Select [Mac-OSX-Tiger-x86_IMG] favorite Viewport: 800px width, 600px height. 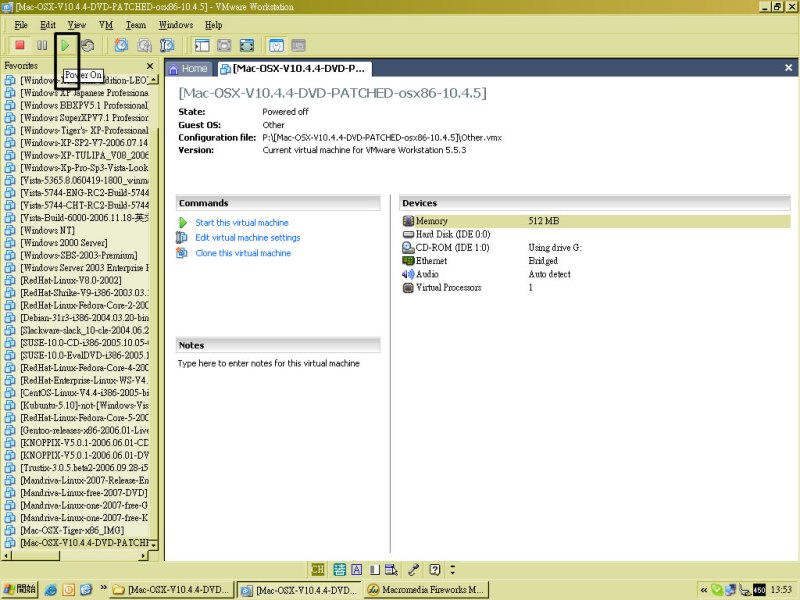[x=71, y=530]
